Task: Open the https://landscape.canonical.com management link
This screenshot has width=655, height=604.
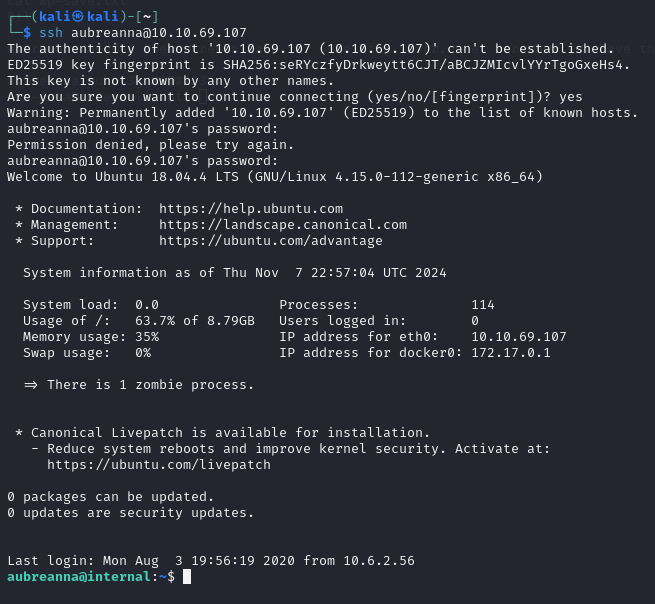Action: pyautogui.click(x=283, y=225)
